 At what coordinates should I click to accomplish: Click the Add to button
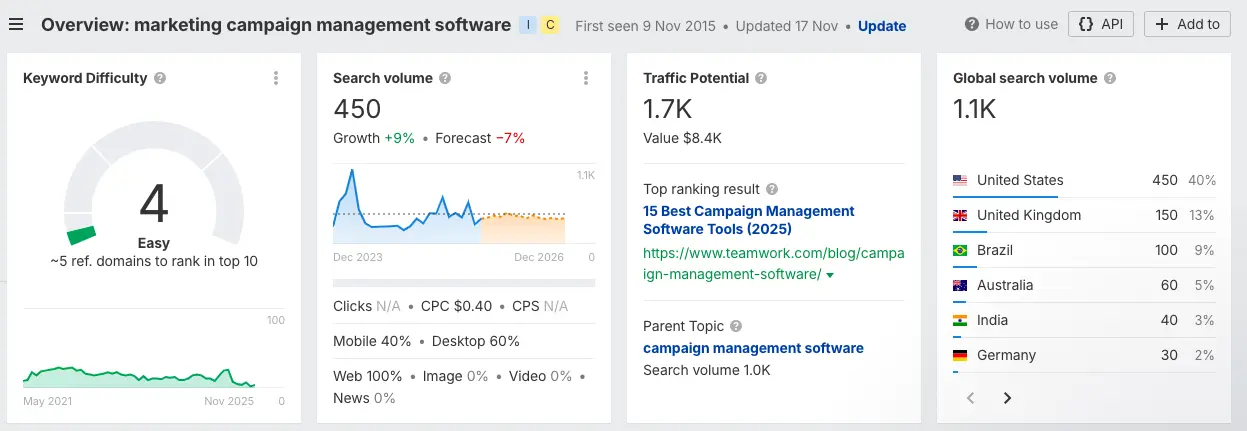click(1187, 24)
